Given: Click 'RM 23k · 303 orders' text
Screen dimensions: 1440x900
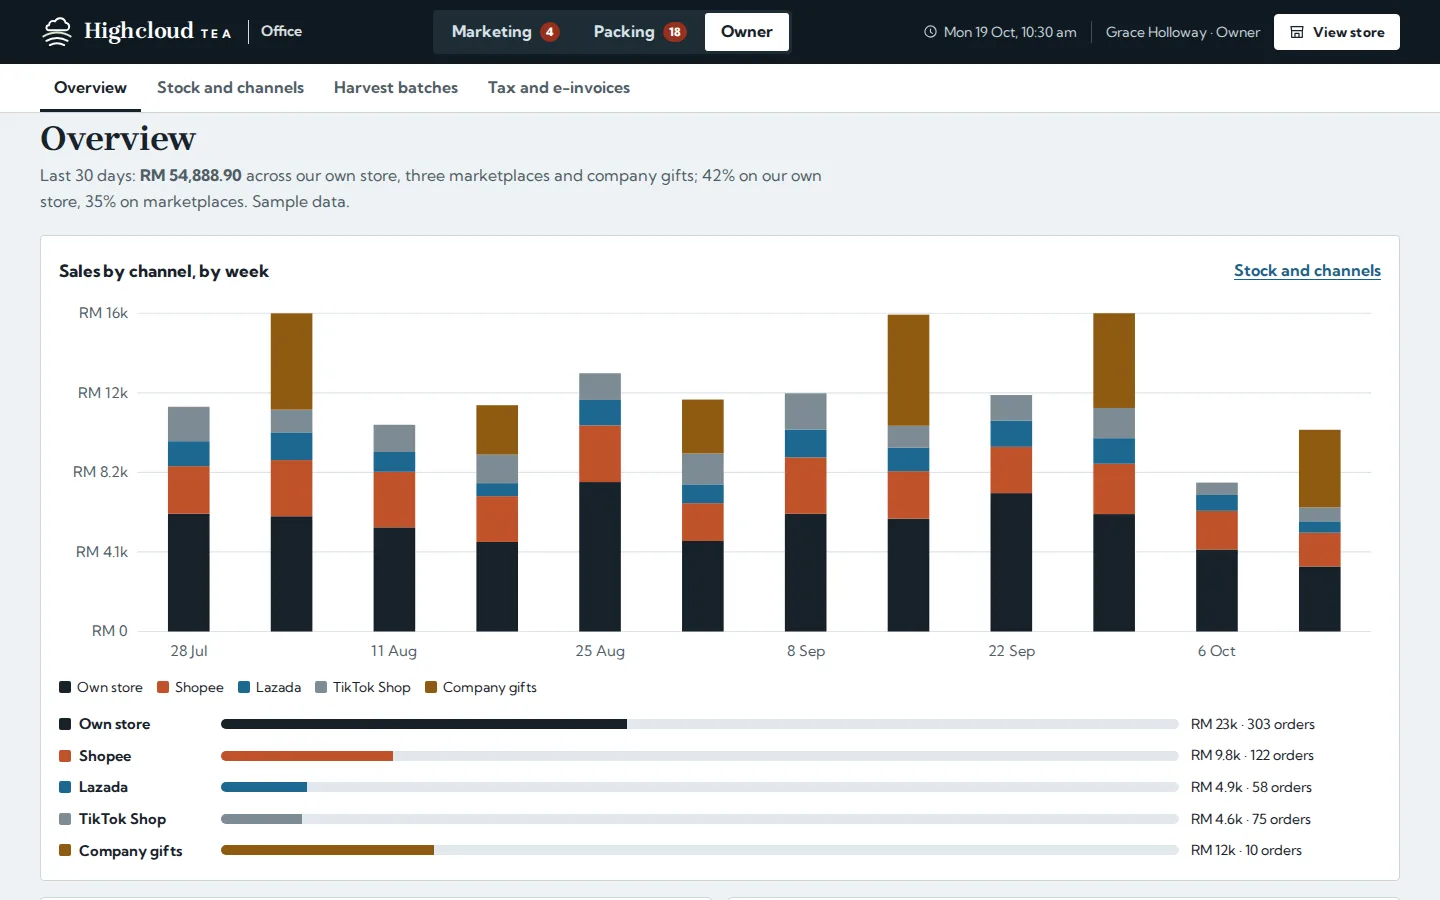Looking at the screenshot, I should [x=1253, y=724].
